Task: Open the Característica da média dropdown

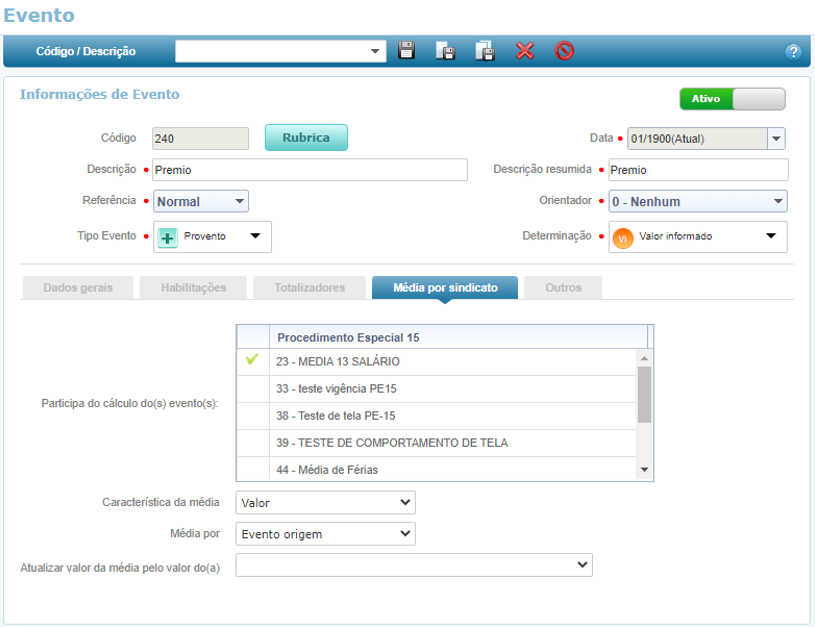Action: [325, 502]
